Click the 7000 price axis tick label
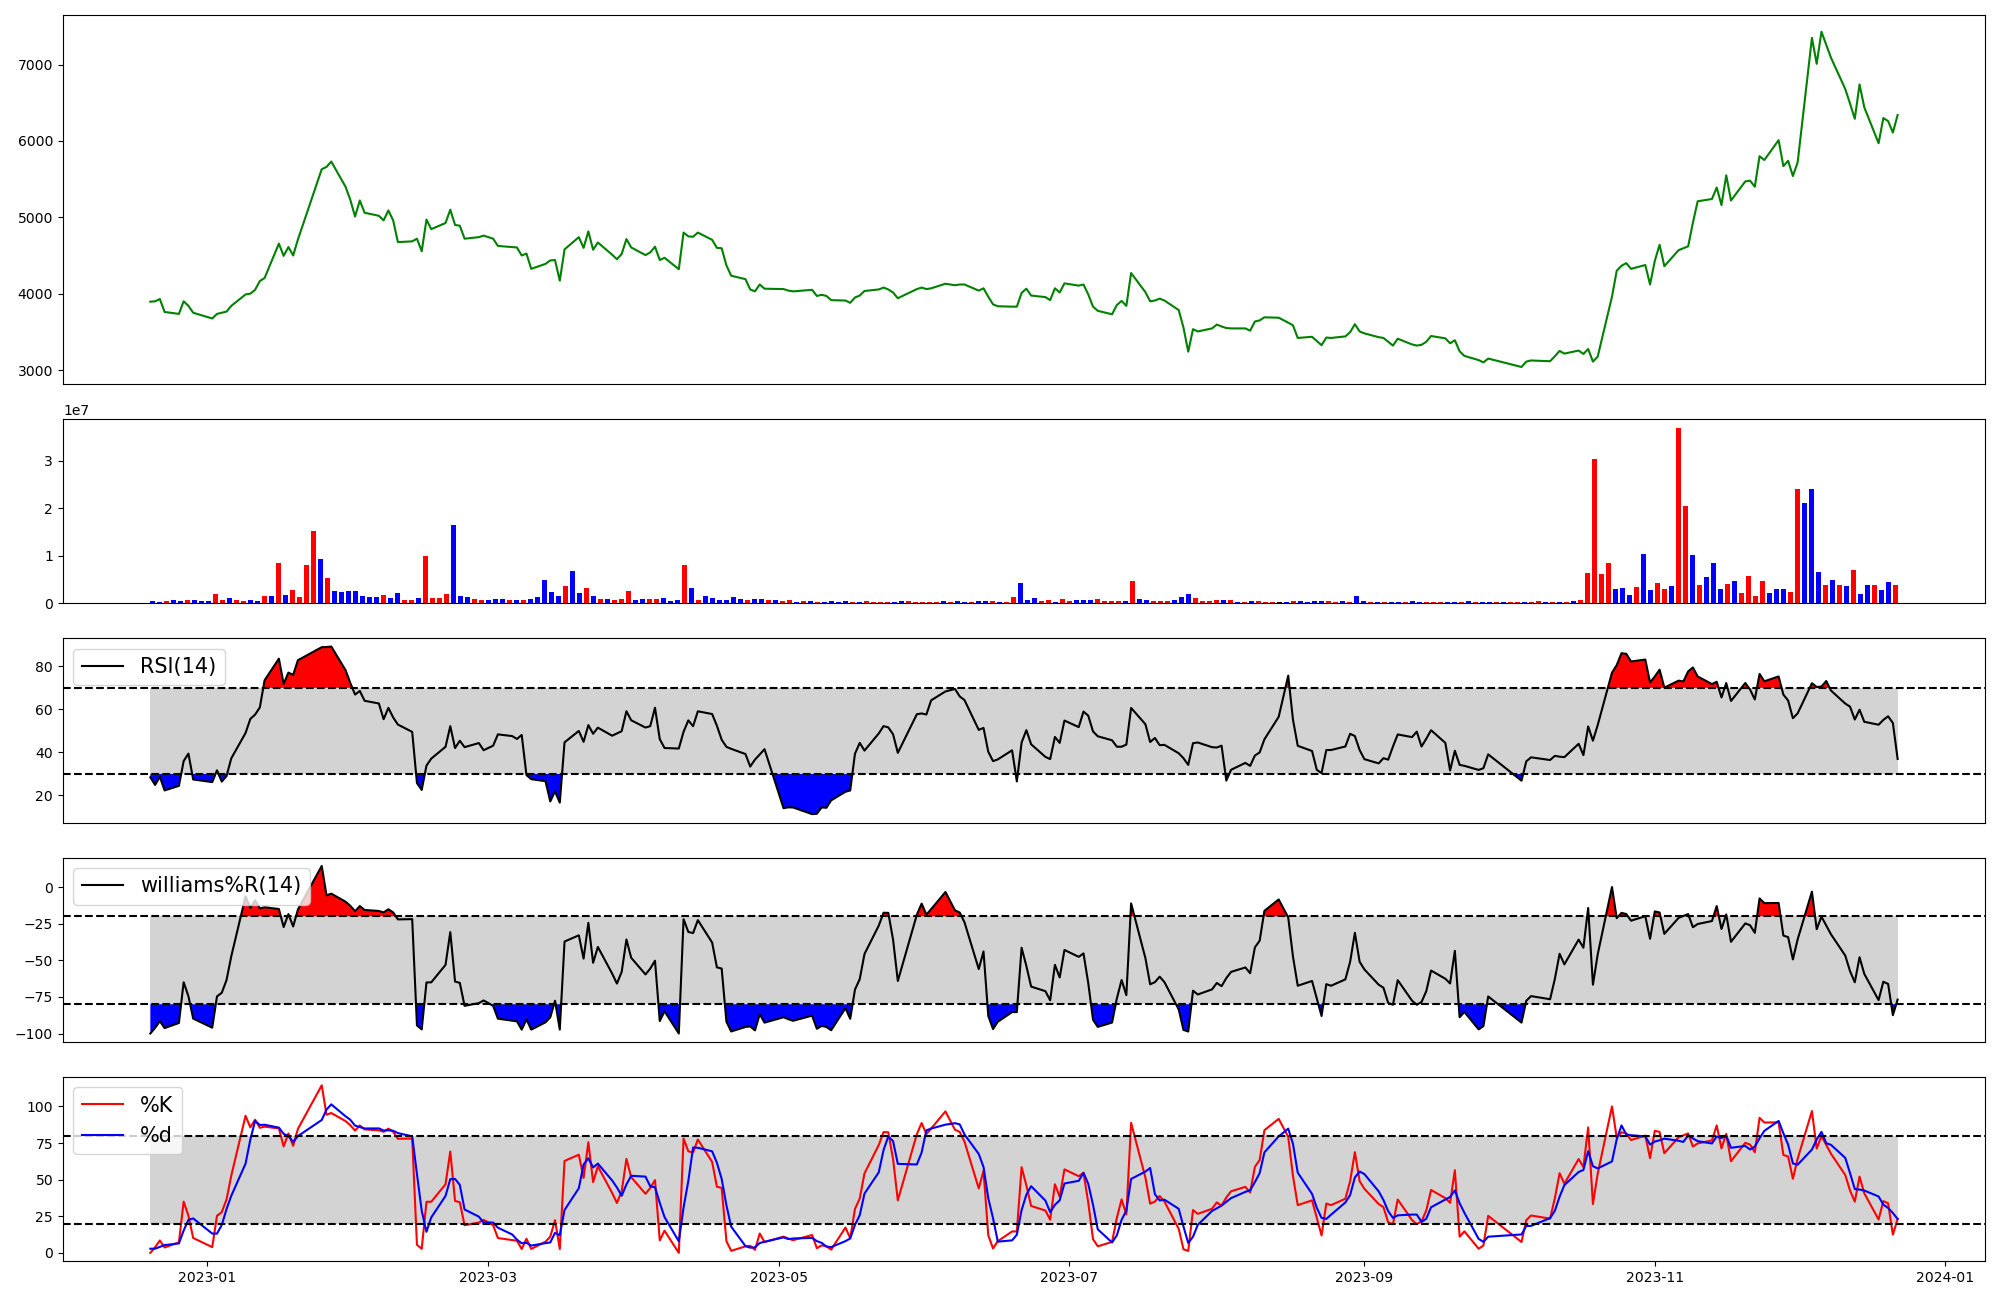 [x=36, y=65]
